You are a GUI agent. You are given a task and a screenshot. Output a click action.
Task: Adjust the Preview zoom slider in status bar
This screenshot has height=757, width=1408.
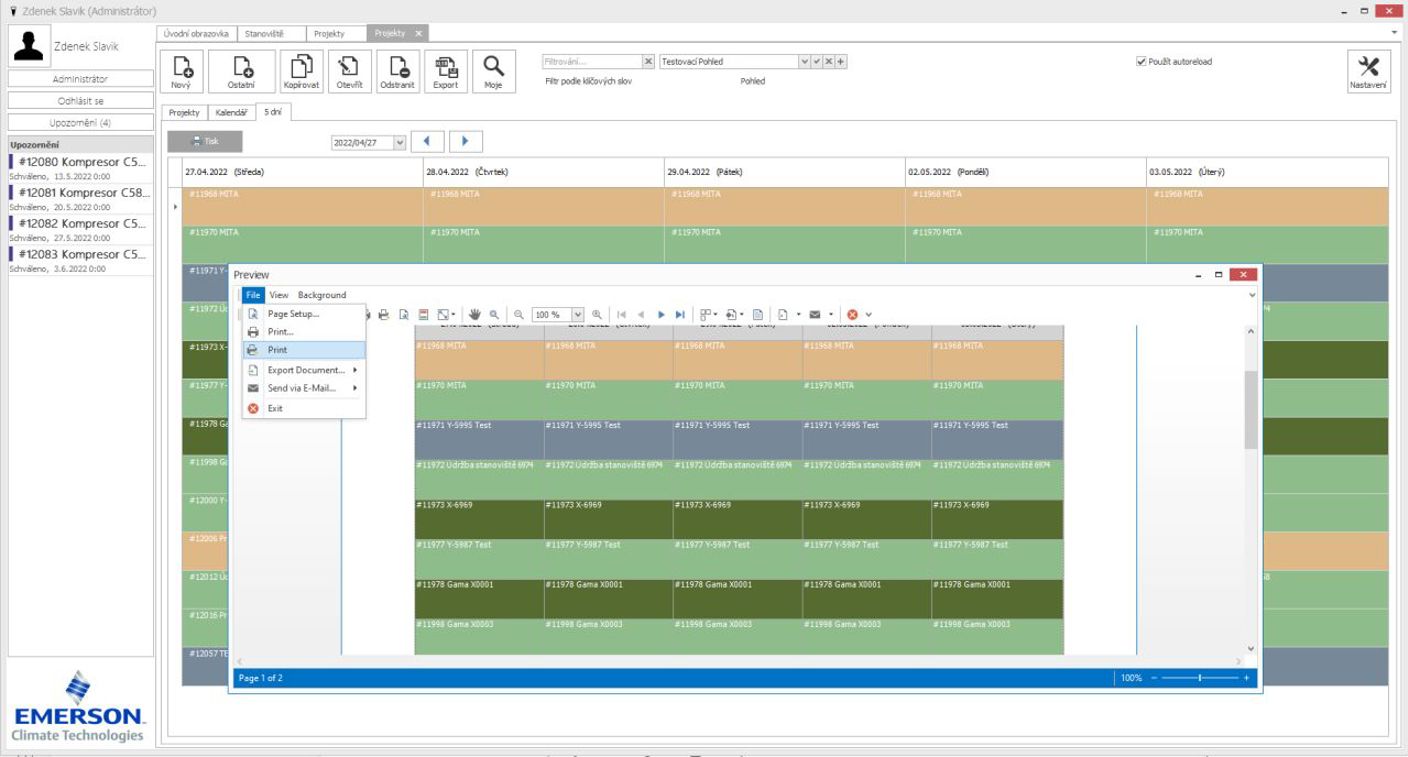point(1200,678)
